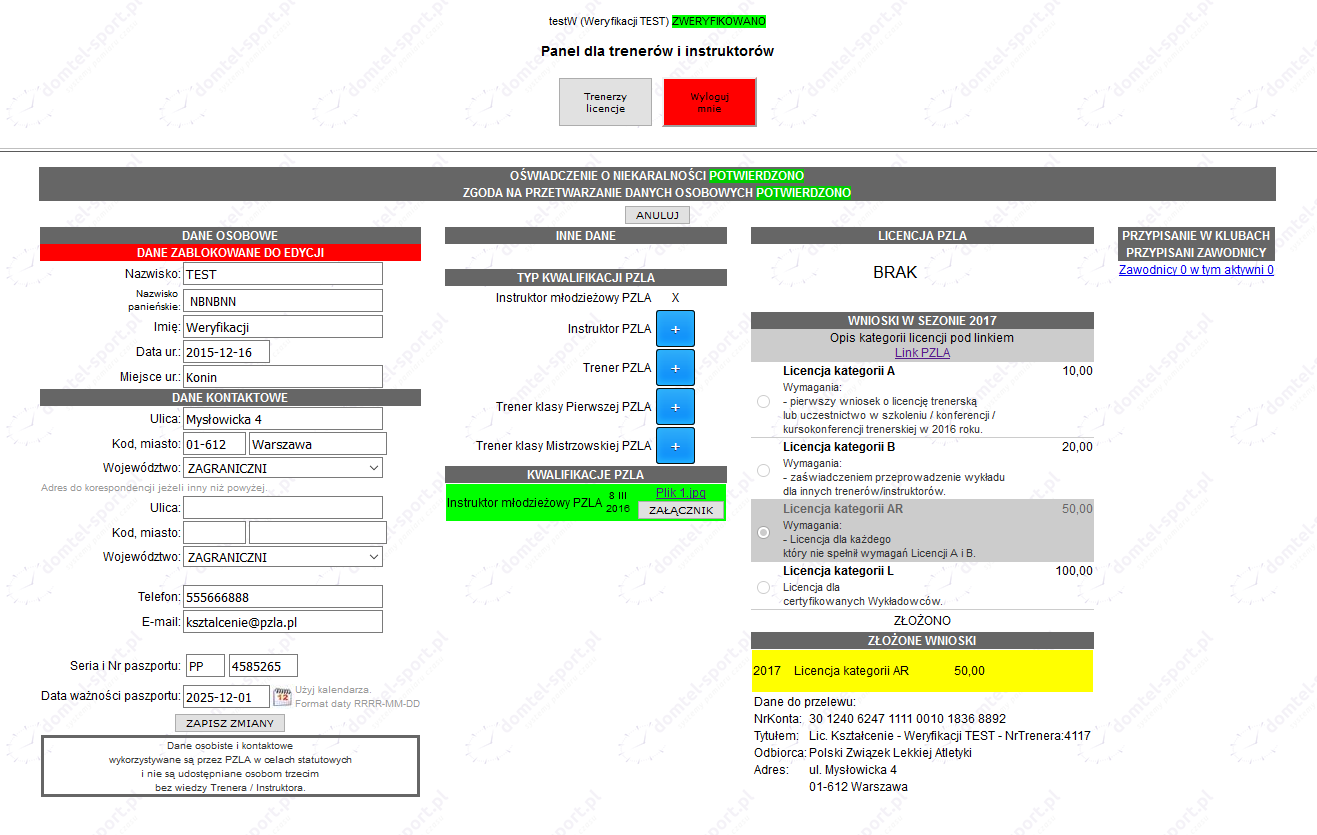Open the correspondence address Województwo dropdown
The height and width of the screenshot is (835, 1317).
[x=283, y=557]
